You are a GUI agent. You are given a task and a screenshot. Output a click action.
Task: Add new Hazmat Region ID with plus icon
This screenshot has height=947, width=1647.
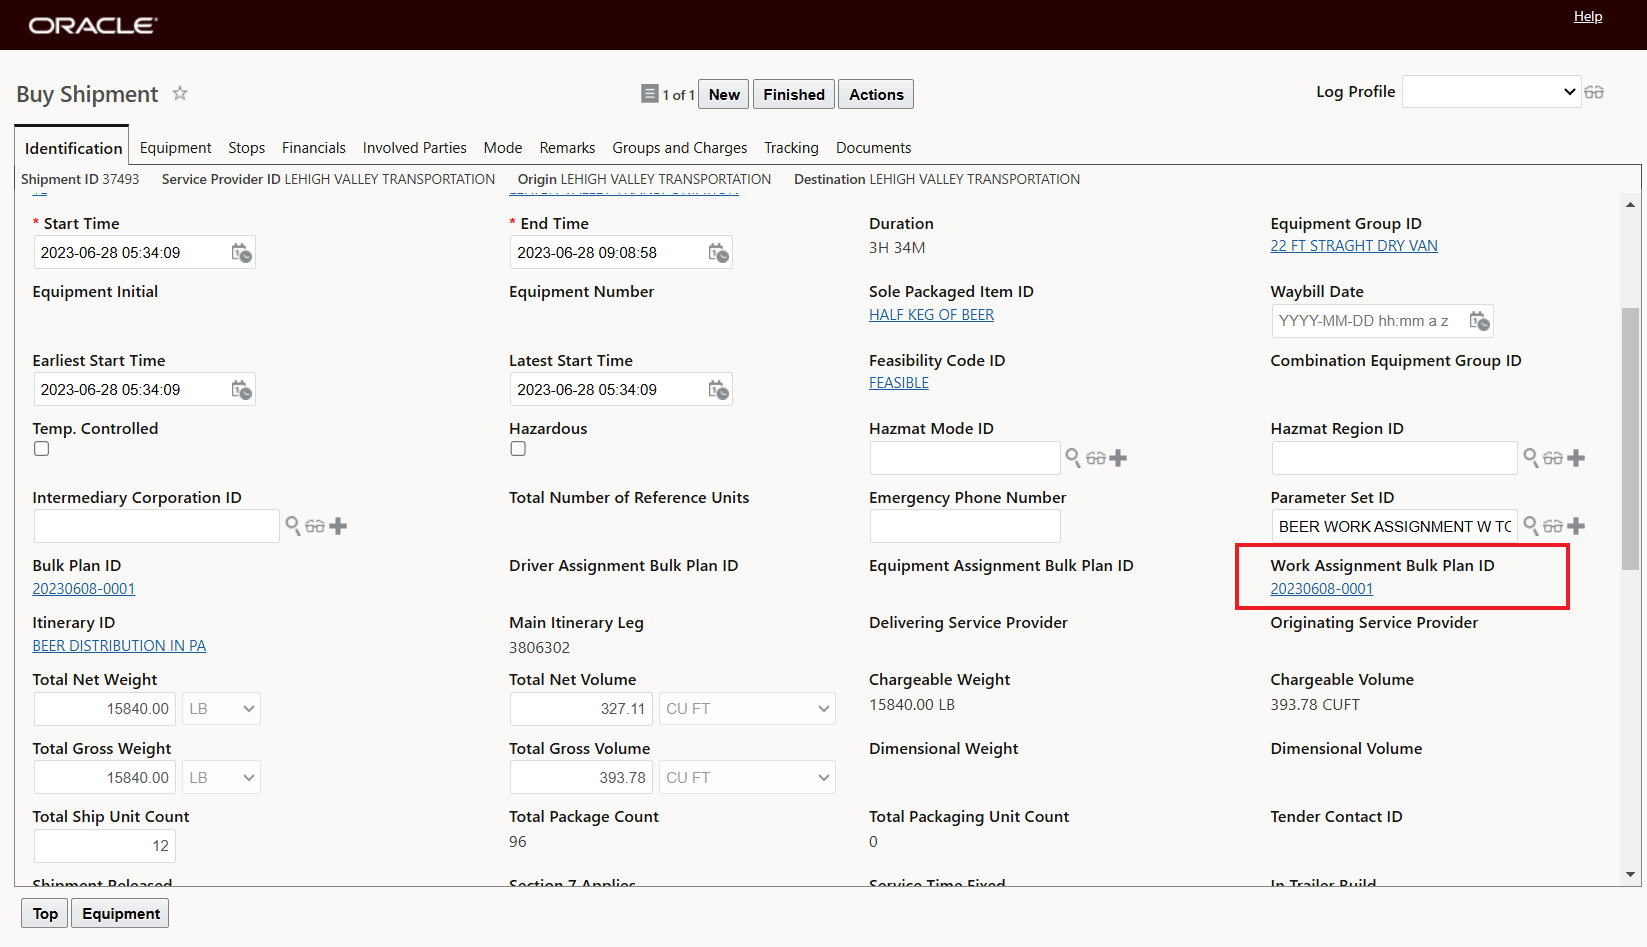pyautogui.click(x=1576, y=458)
